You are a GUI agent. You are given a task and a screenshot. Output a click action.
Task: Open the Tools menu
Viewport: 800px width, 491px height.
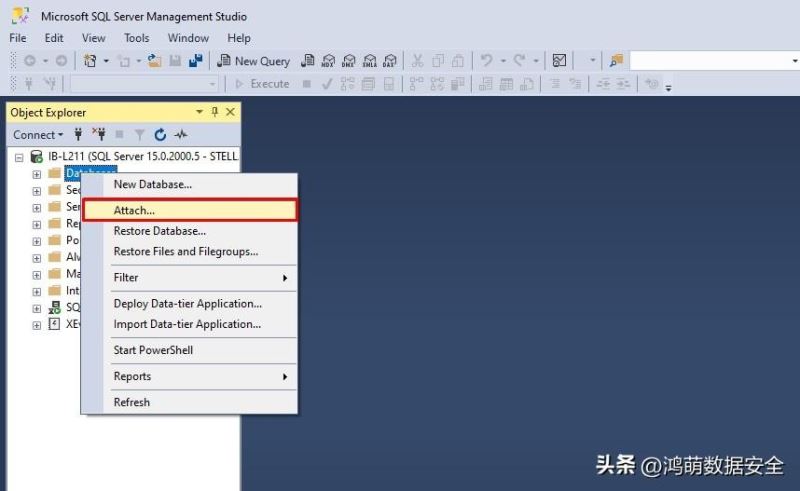[137, 38]
